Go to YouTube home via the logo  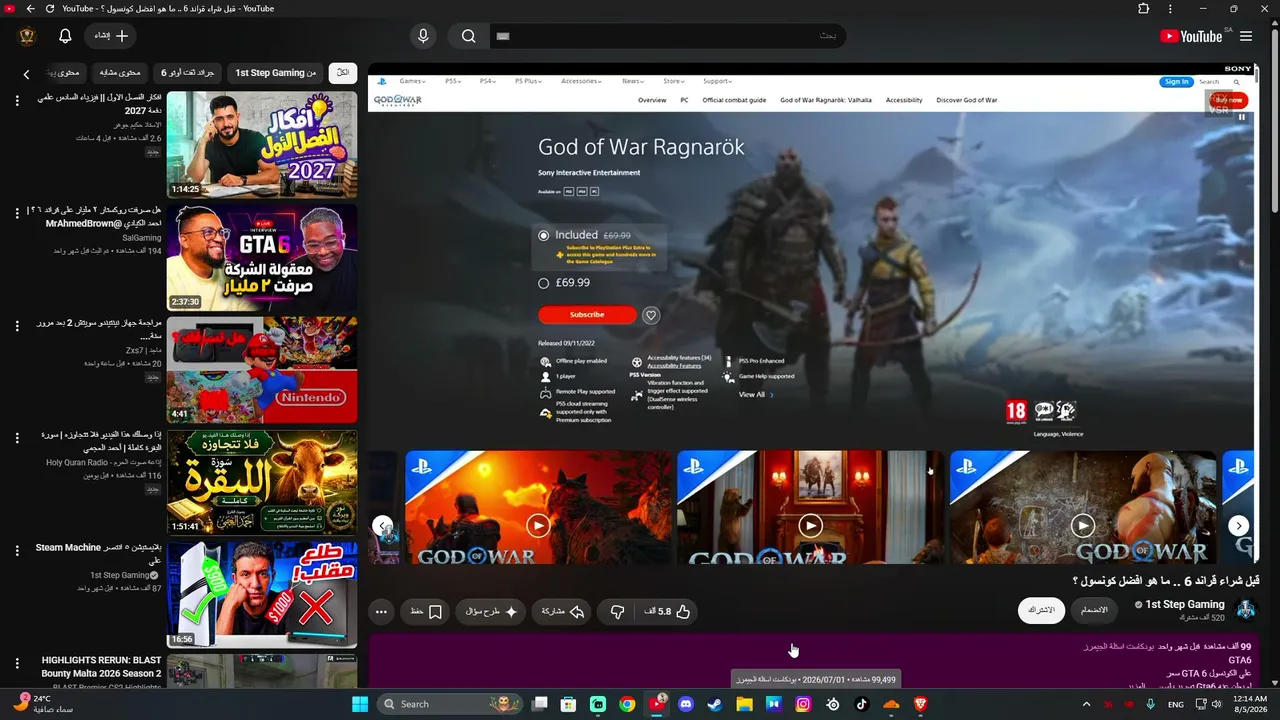pyautogui.click(x=1191, y=36)
